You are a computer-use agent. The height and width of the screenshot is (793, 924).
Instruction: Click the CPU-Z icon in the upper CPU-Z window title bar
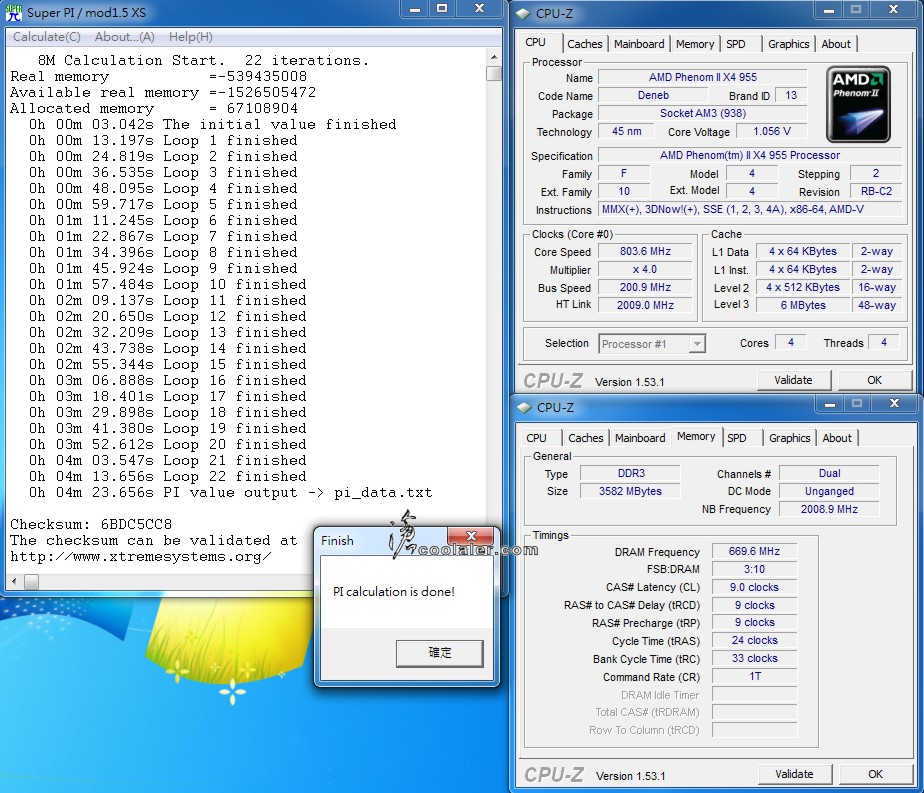click(x=523, y=13)
